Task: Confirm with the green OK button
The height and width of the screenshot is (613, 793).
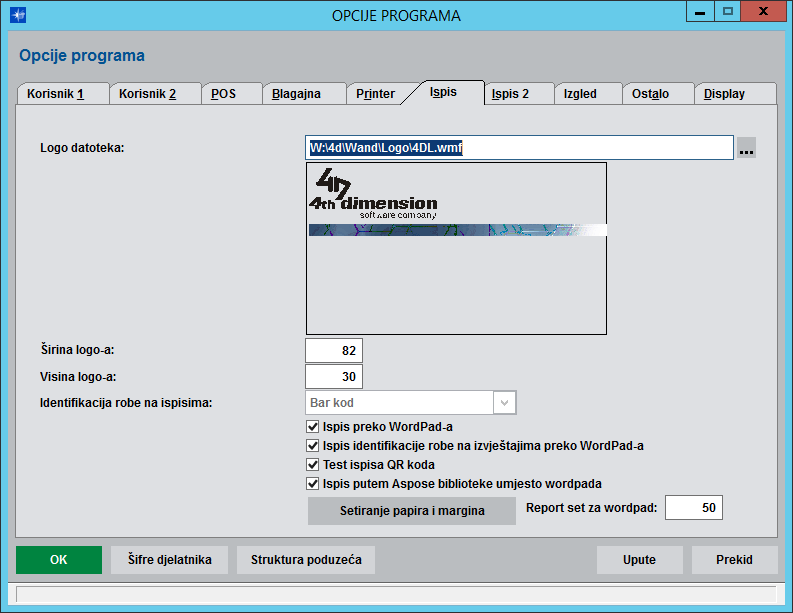Action: 59,560
